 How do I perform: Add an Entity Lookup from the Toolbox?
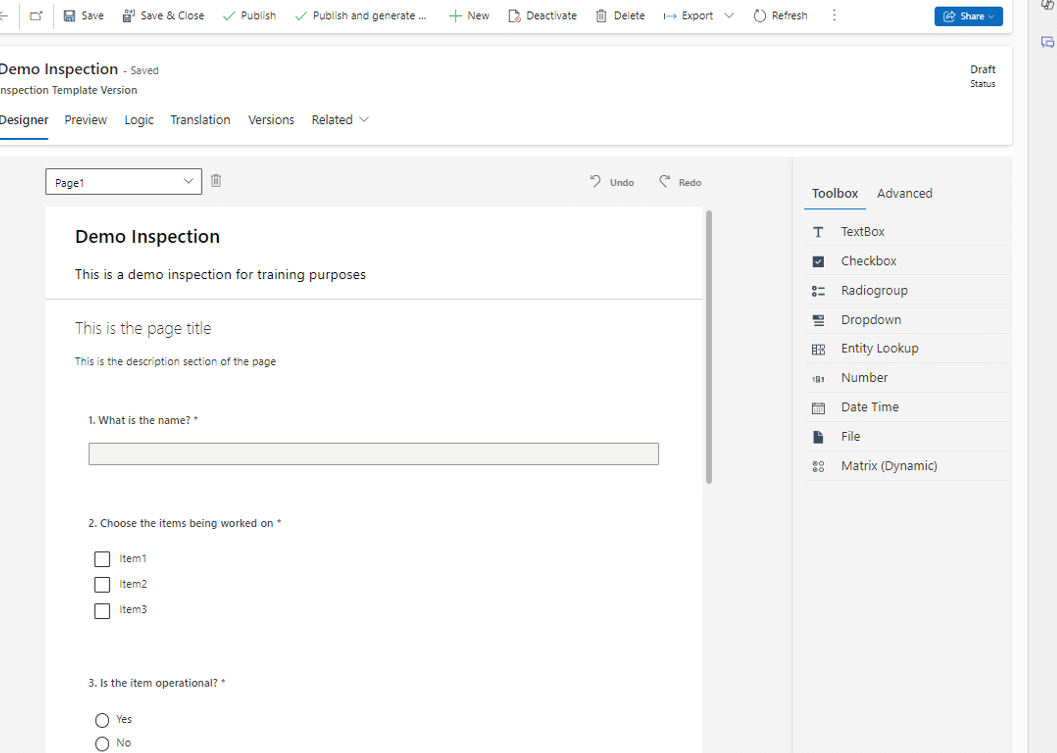(x=880, y=347)
